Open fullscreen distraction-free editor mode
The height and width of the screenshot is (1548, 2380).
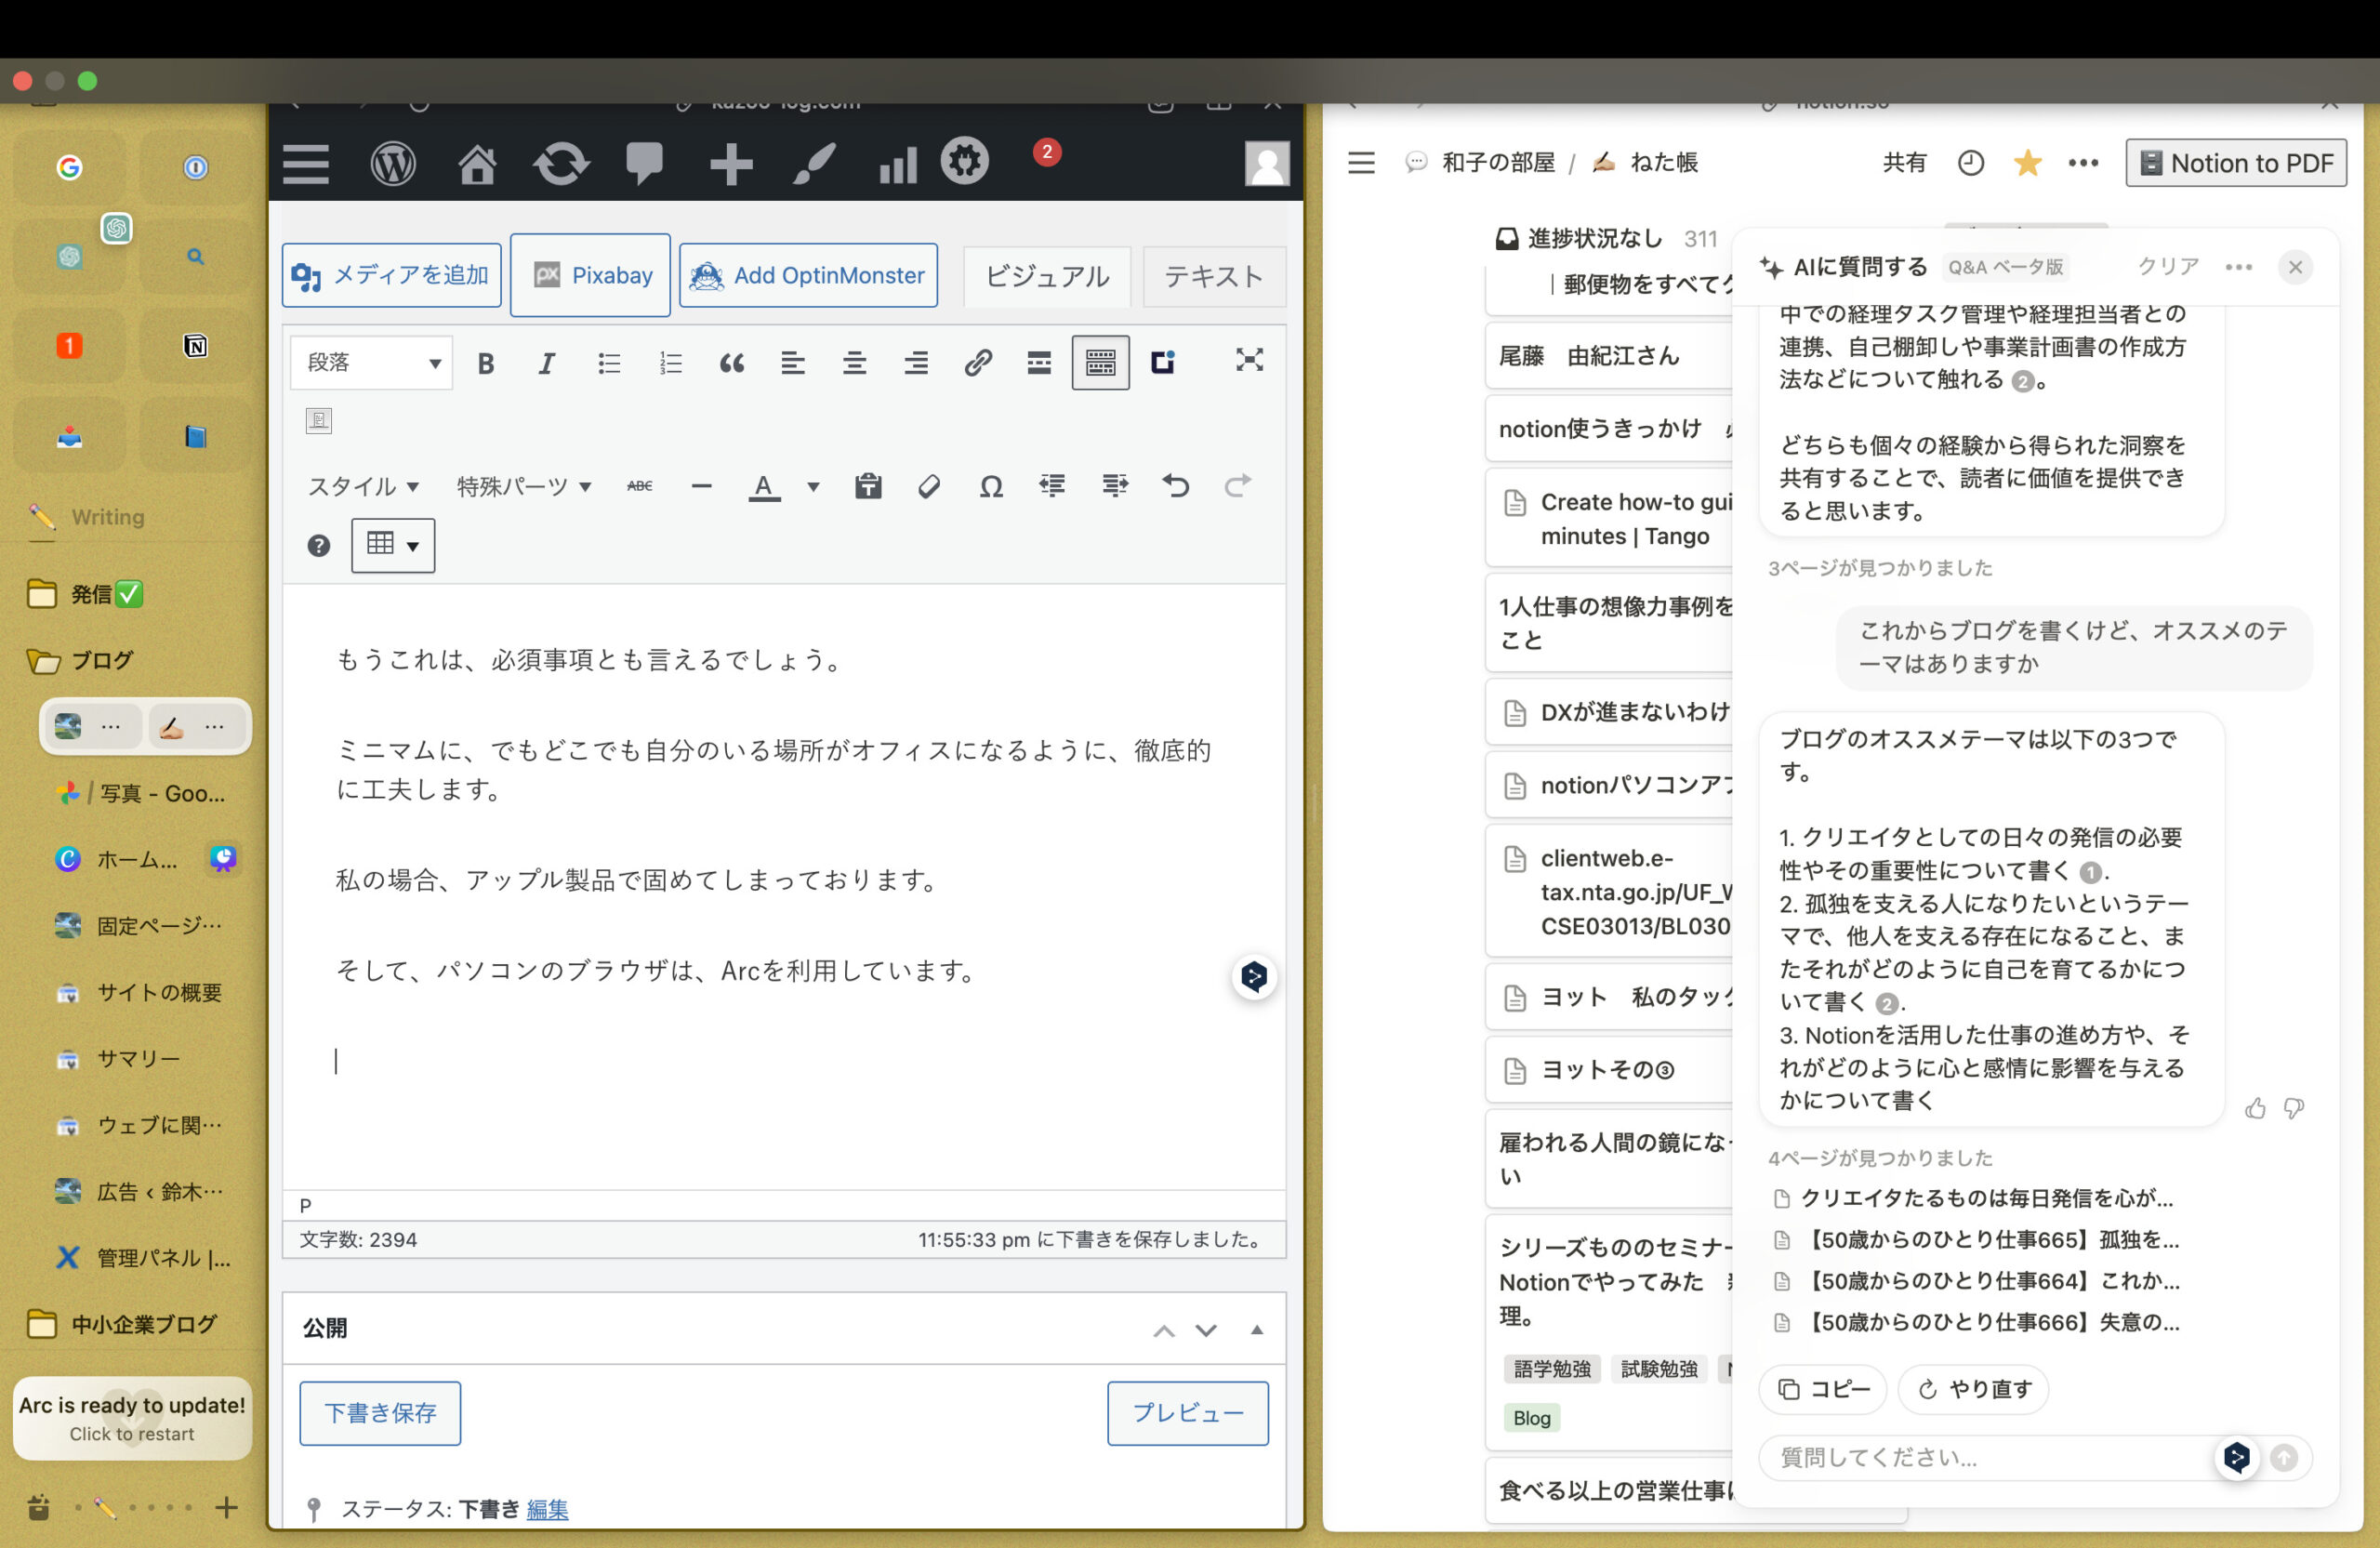coord(1248,360)
